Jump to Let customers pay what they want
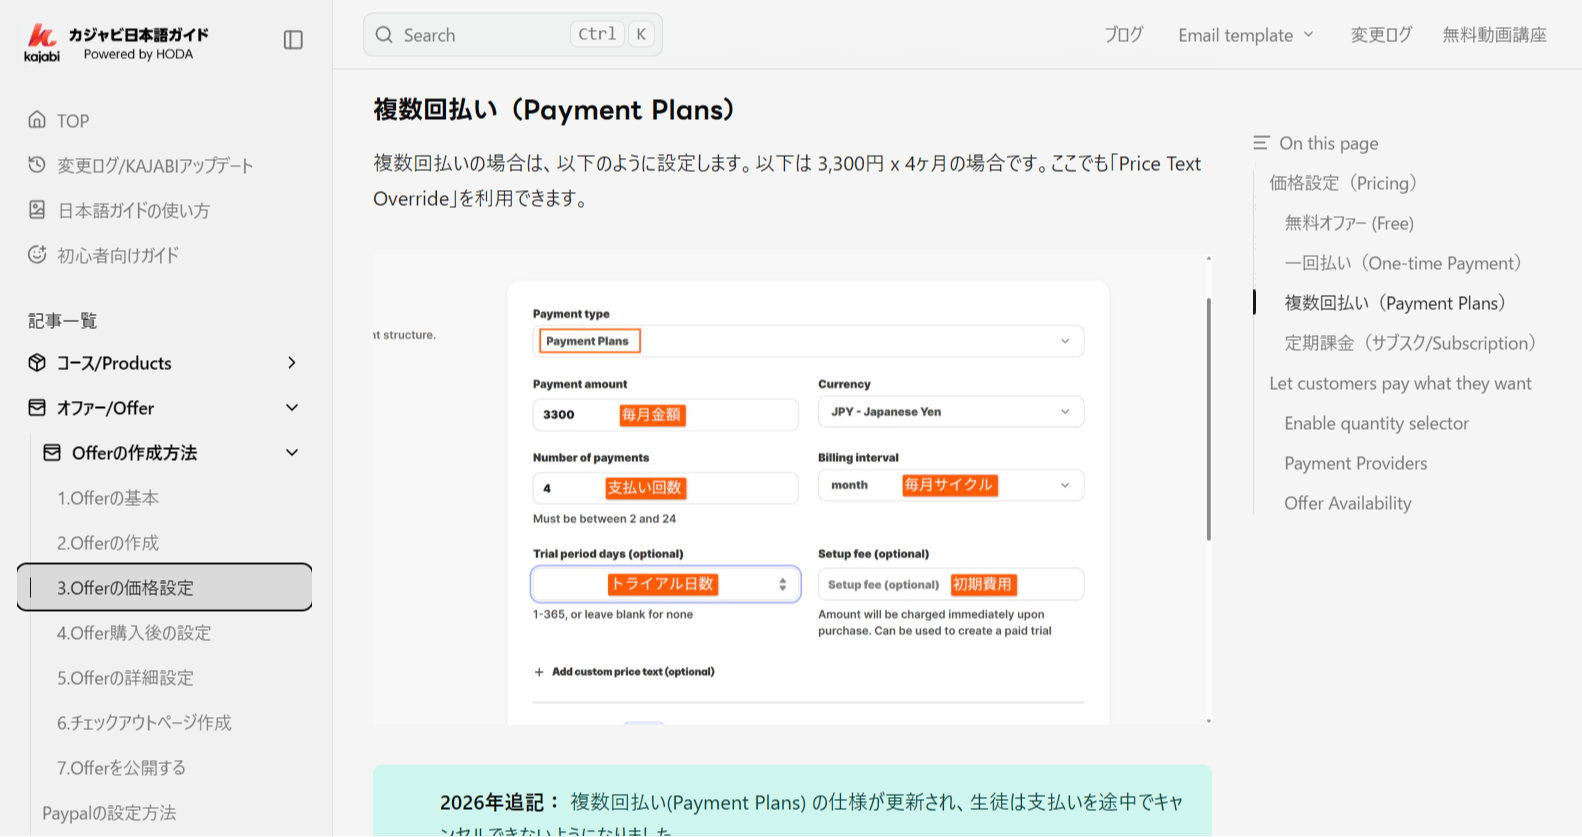This screenshot has width=1582, height=837. (x=1400, y=383)
